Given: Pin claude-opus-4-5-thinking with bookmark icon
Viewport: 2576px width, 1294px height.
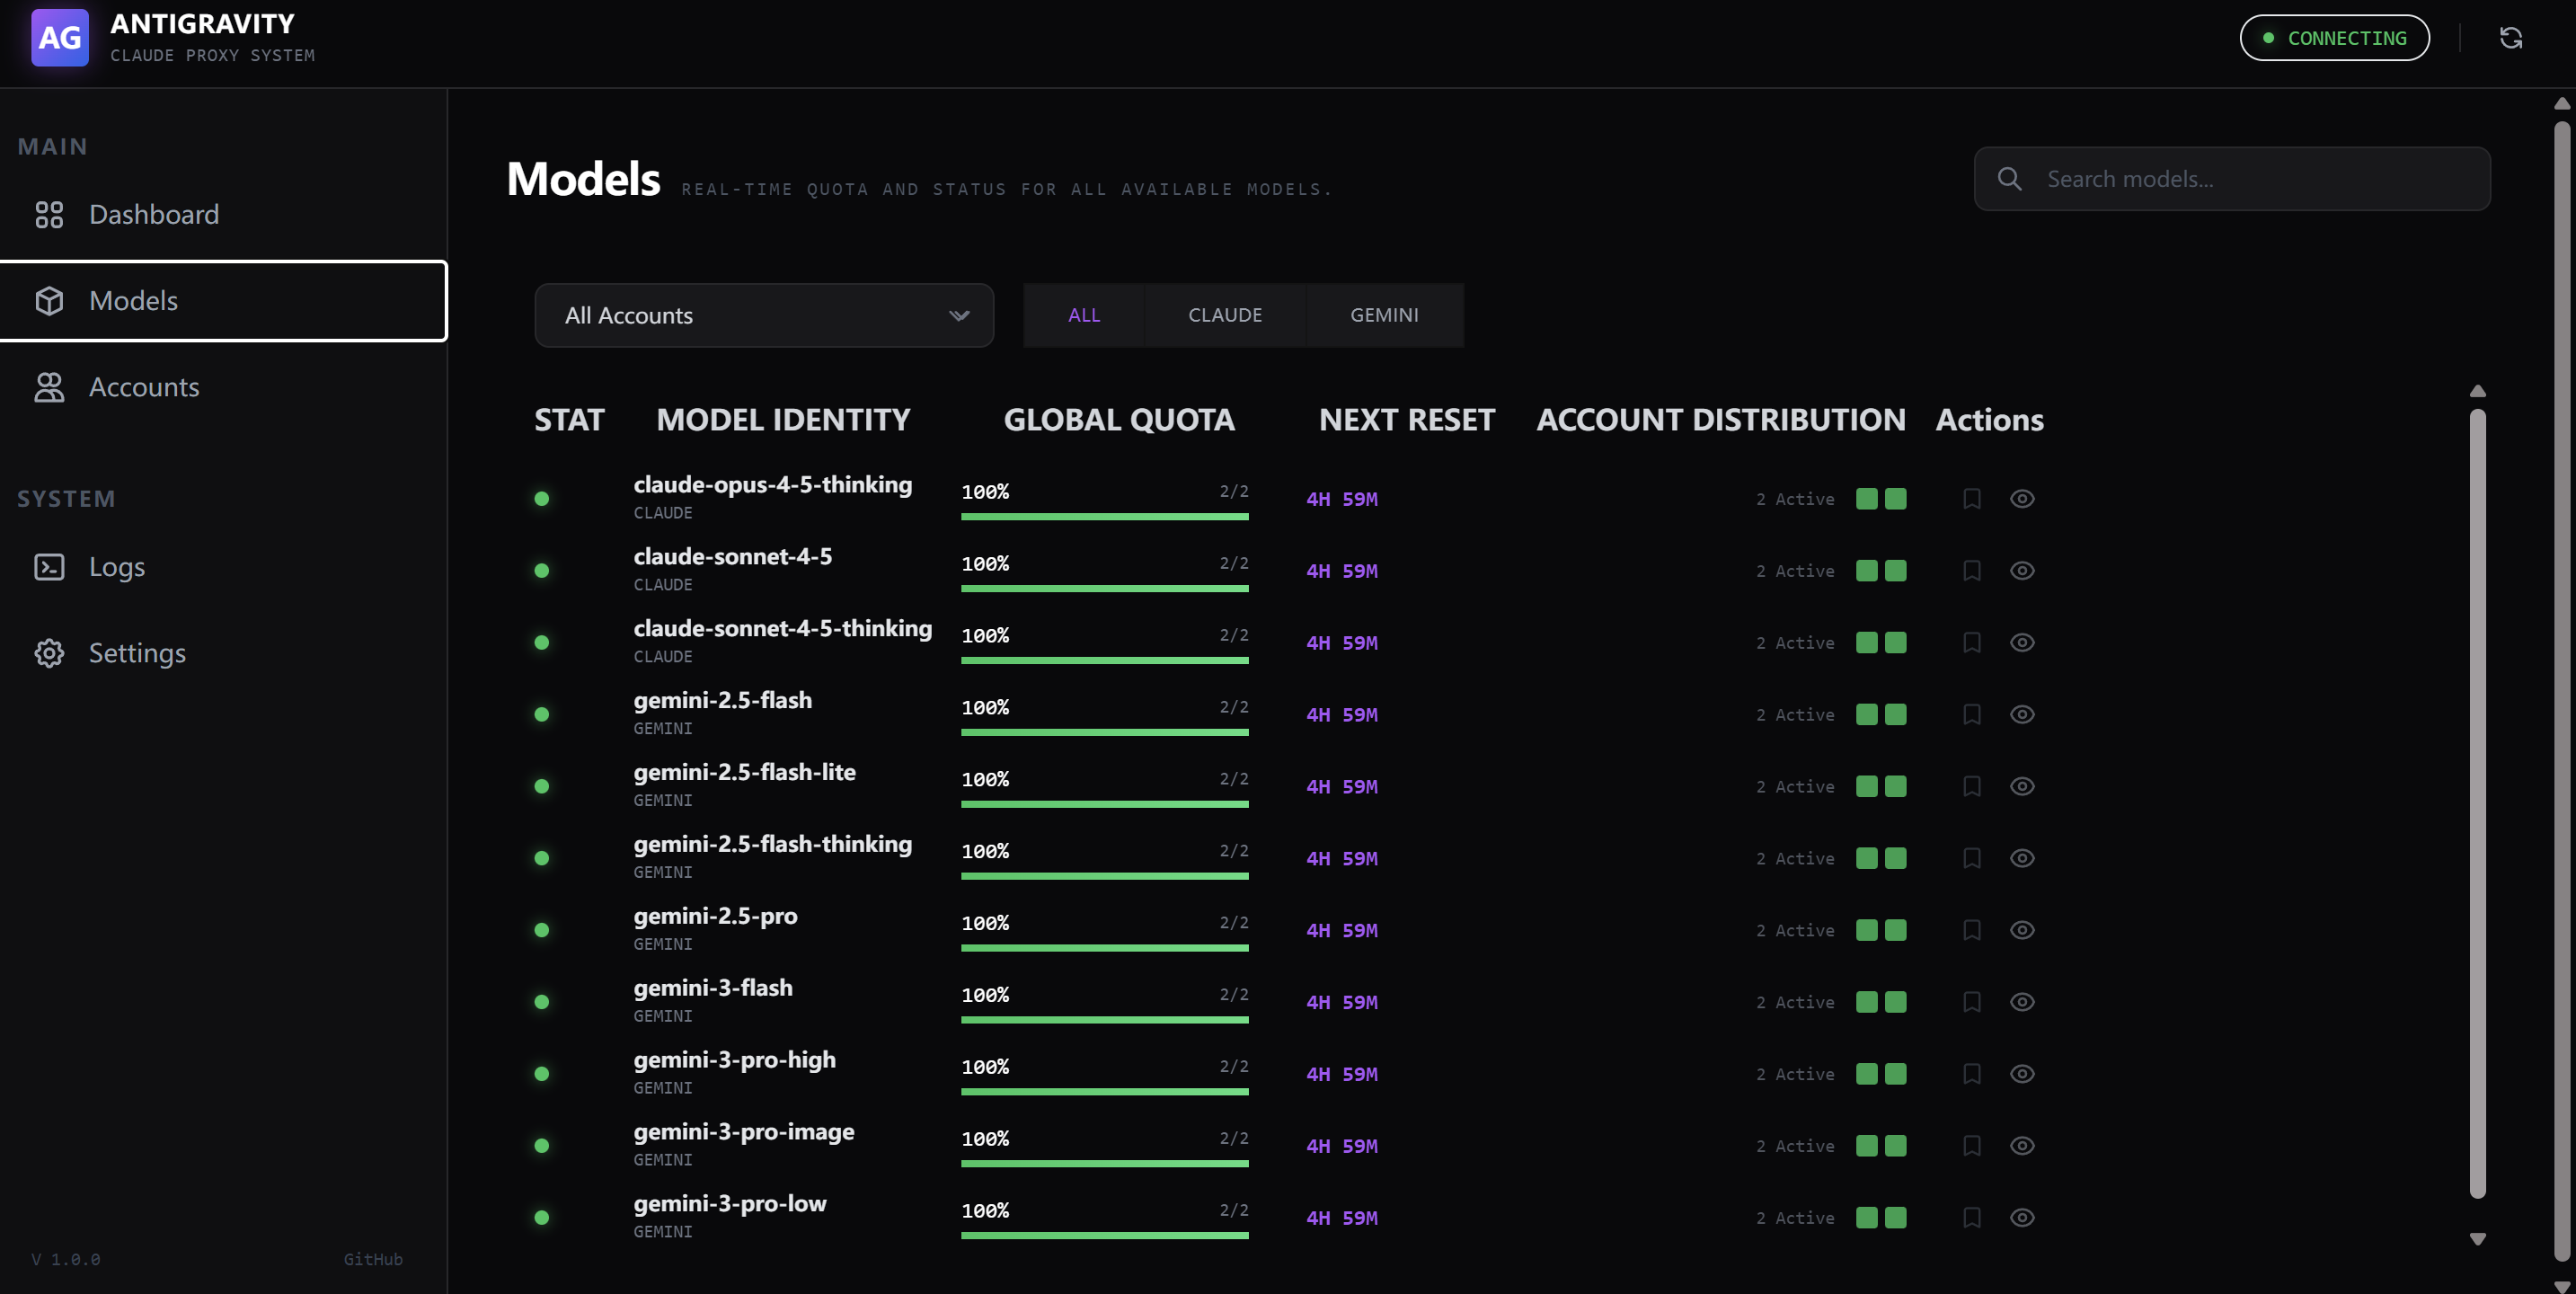Looking at the screenshot, I should (1971, 499).
